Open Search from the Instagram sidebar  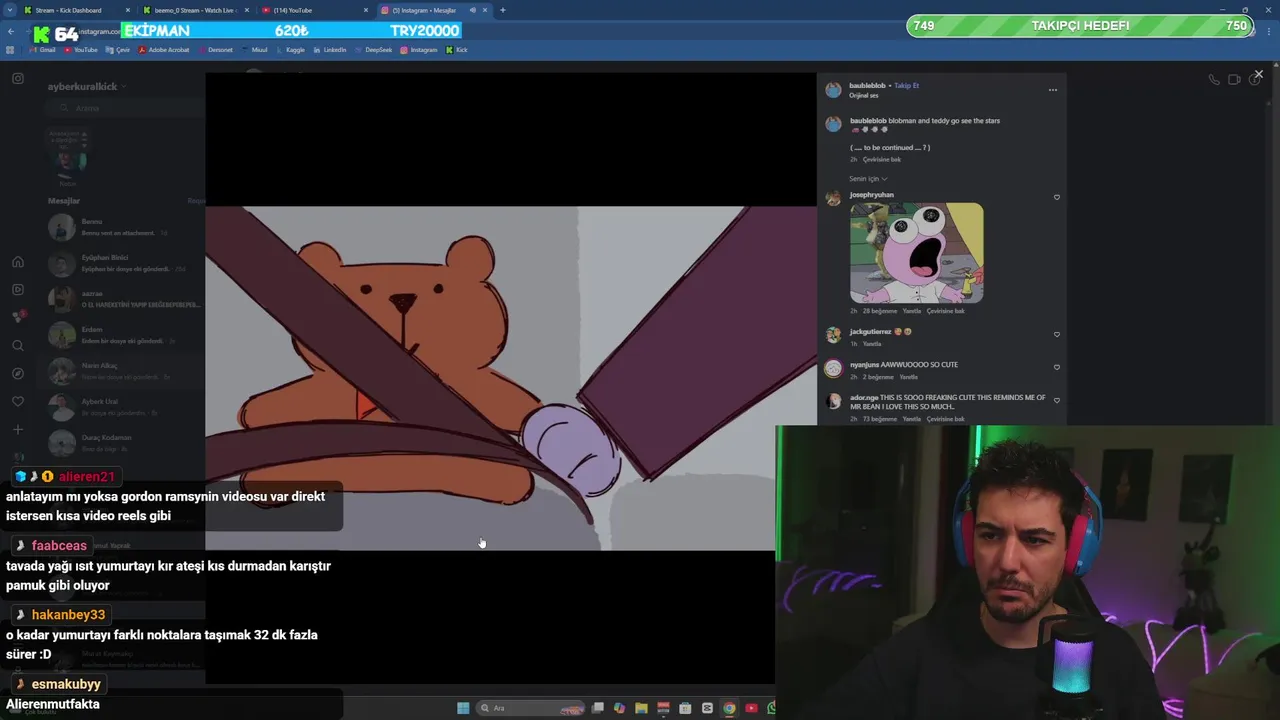click(x=18, y=346)
